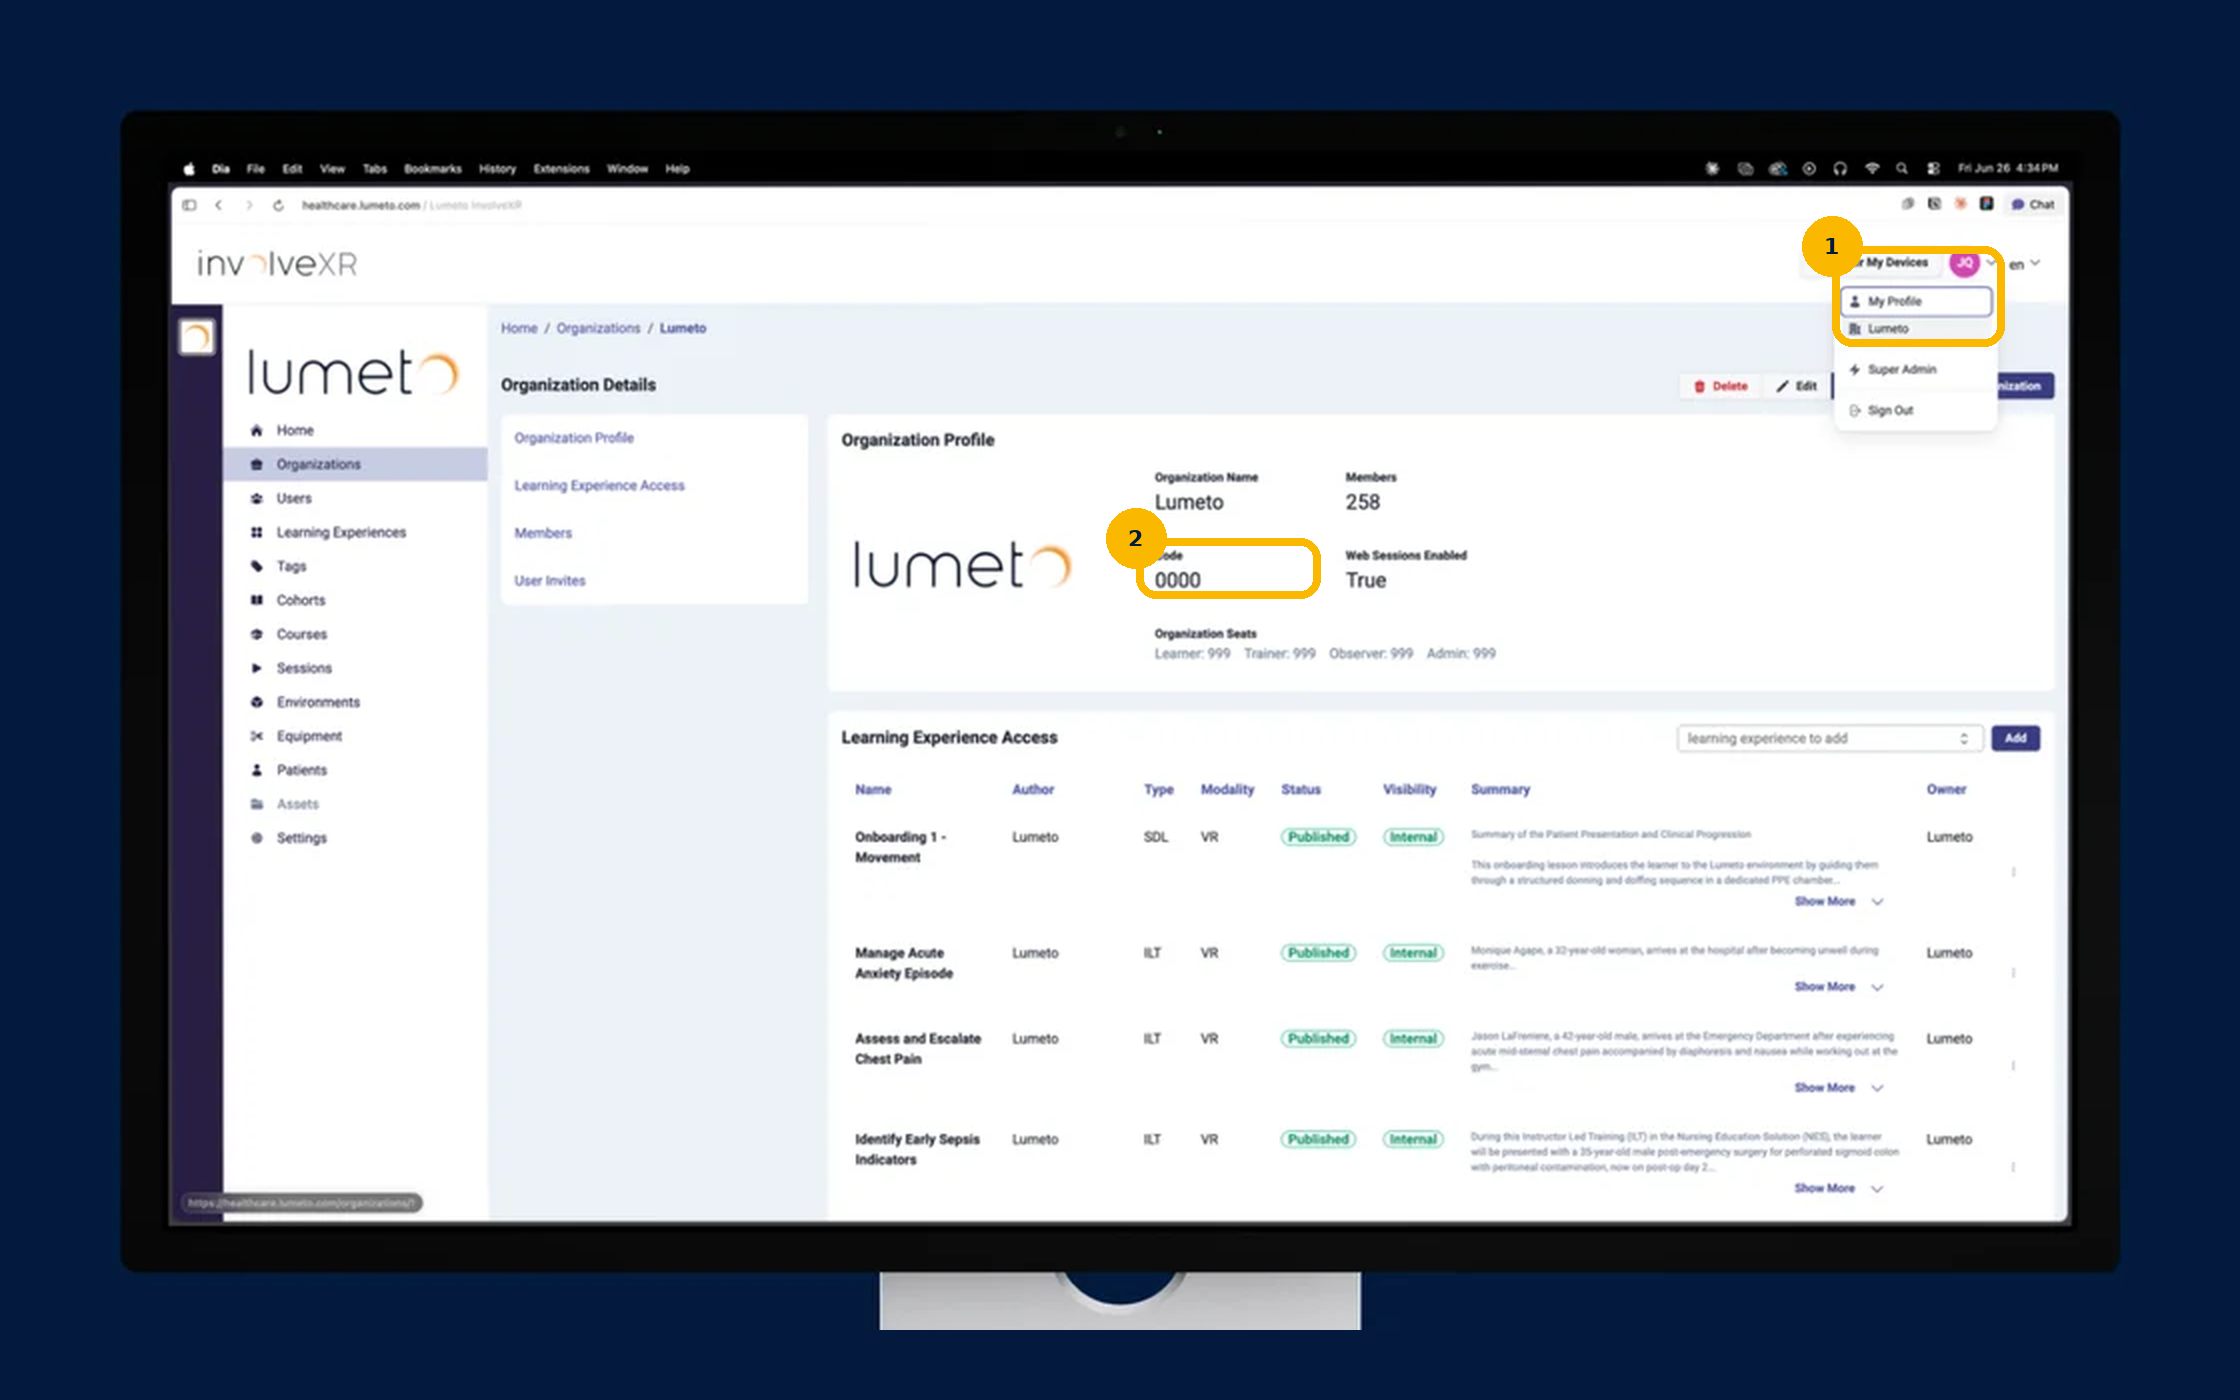Open the Equipment section

(309, 736)
